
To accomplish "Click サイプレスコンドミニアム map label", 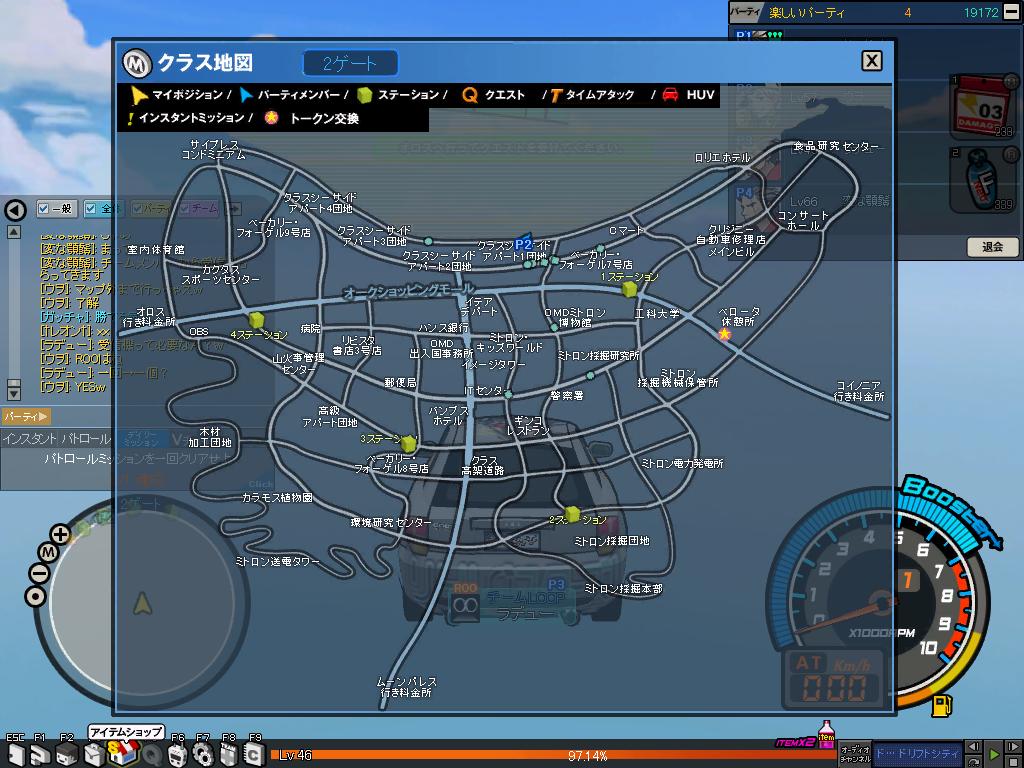I will 214,150.
